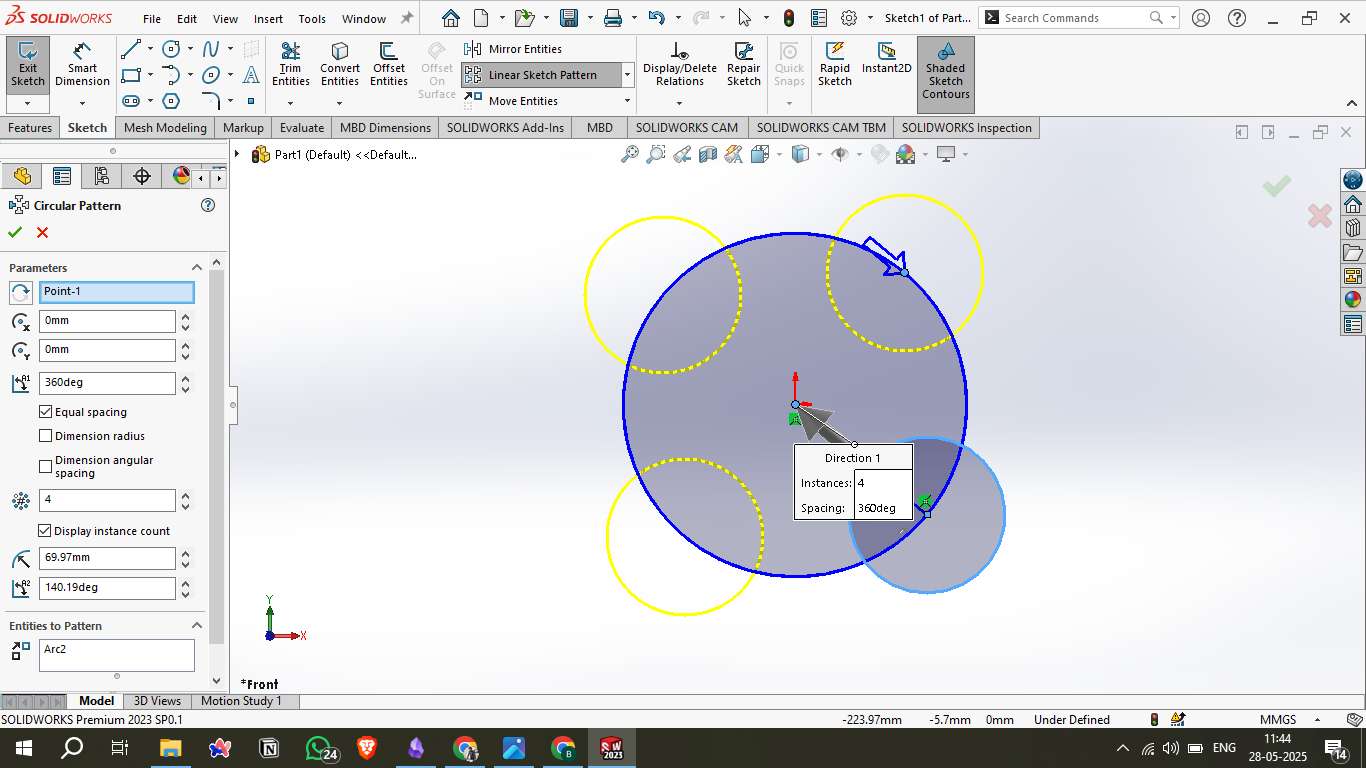The width and height of the screenshot is (1366, 768).
Task: Click the Arc2 entities selection box
Action: [x=117, y=656]
